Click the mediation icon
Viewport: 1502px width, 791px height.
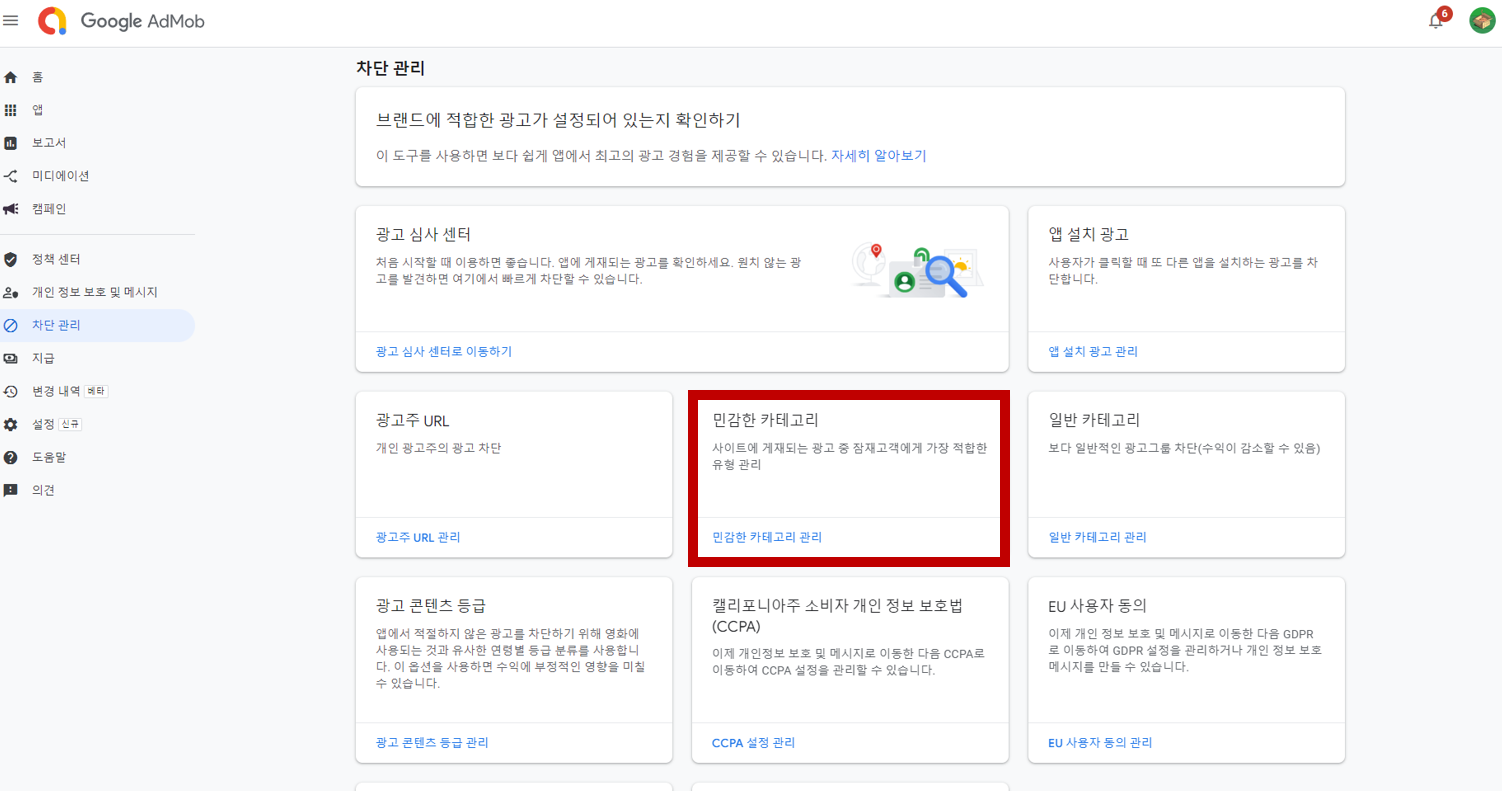tap(11, 176)
